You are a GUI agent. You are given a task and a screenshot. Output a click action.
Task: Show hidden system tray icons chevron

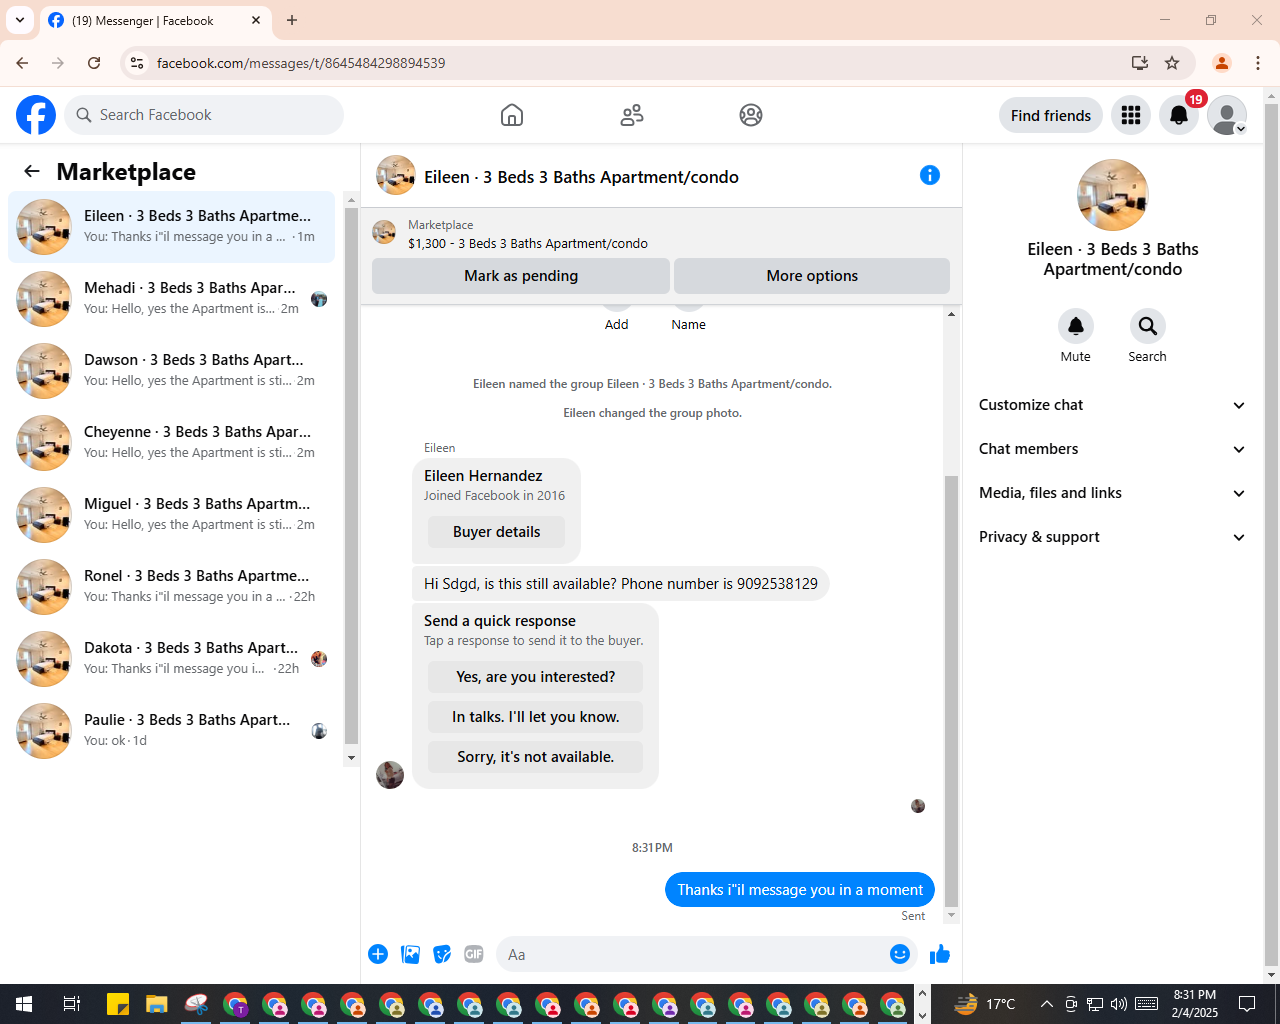pyautogui.click(x=1046, y=1004)
